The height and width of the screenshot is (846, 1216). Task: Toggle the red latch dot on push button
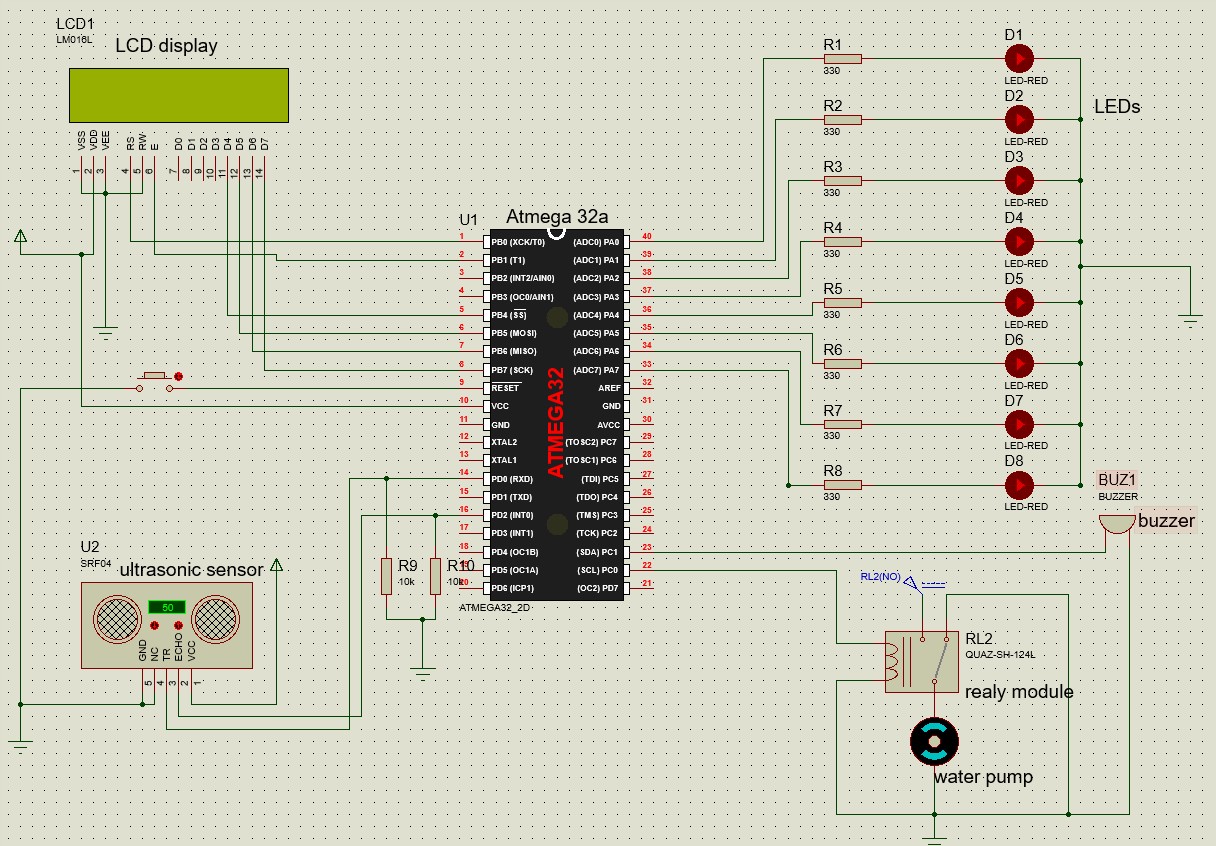pyautogui.click(x=180, y=377)
